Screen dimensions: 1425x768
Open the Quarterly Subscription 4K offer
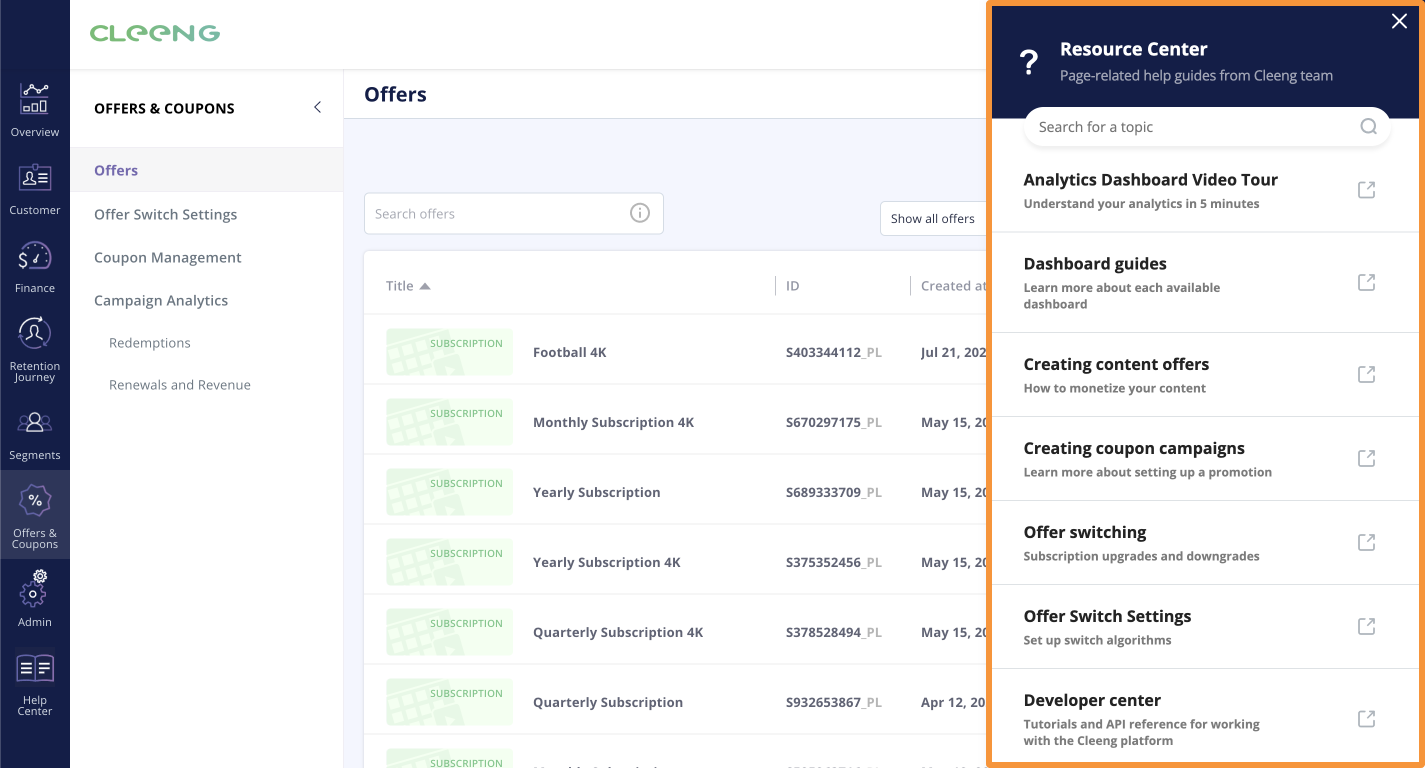pos(618,632)
